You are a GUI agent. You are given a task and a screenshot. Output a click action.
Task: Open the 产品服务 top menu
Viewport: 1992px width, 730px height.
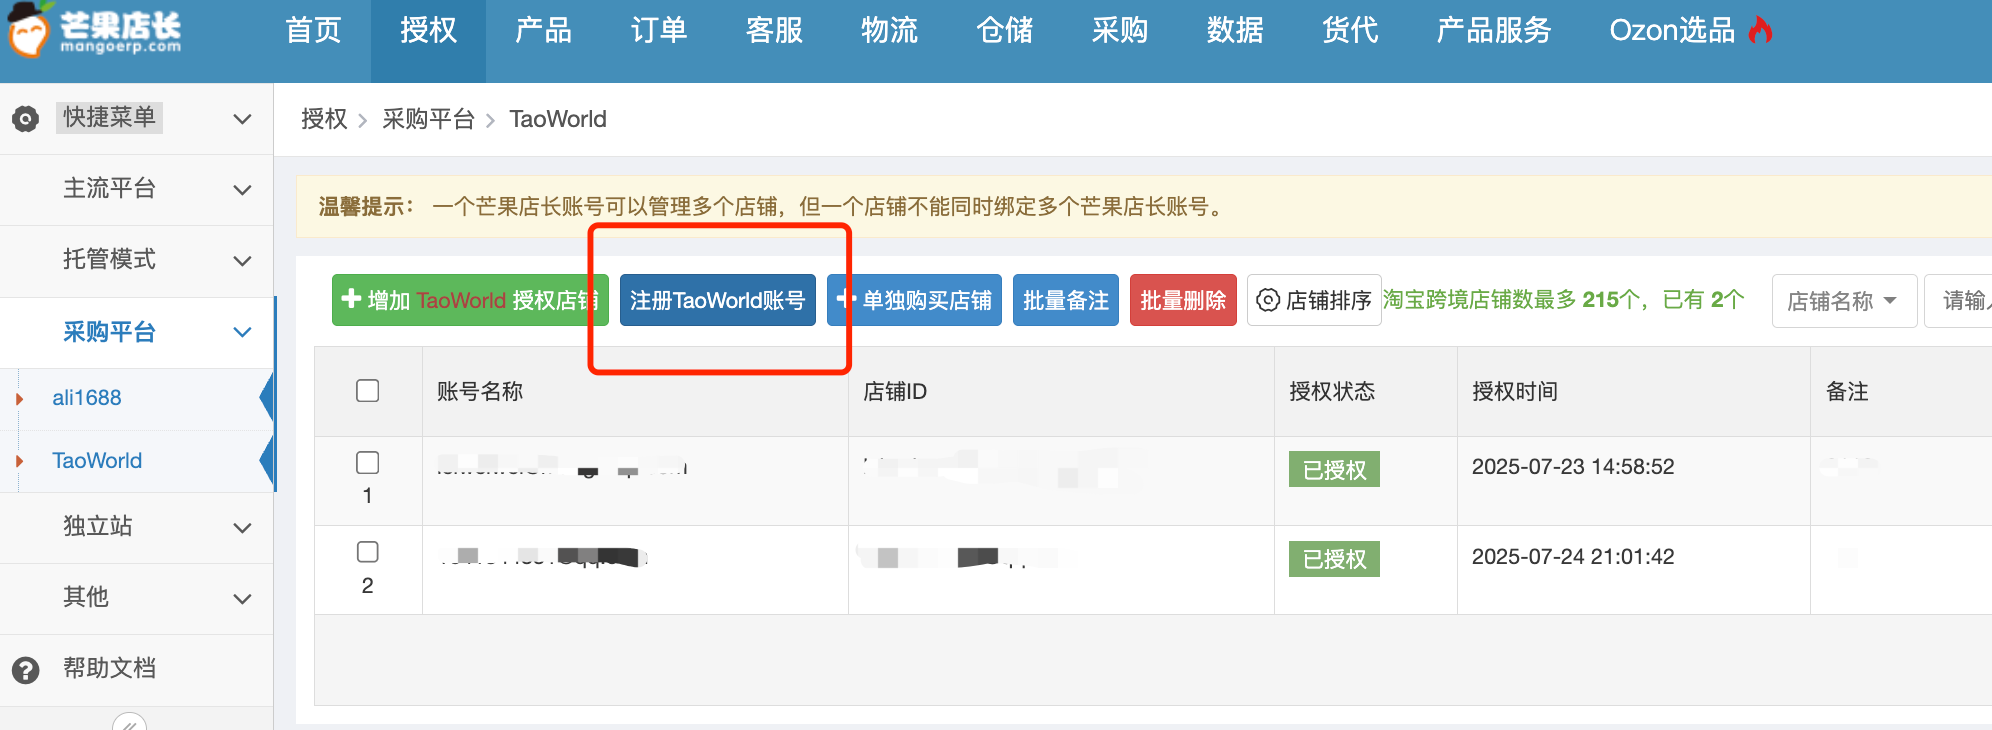pyautogui.click(x=1493, y=31)
